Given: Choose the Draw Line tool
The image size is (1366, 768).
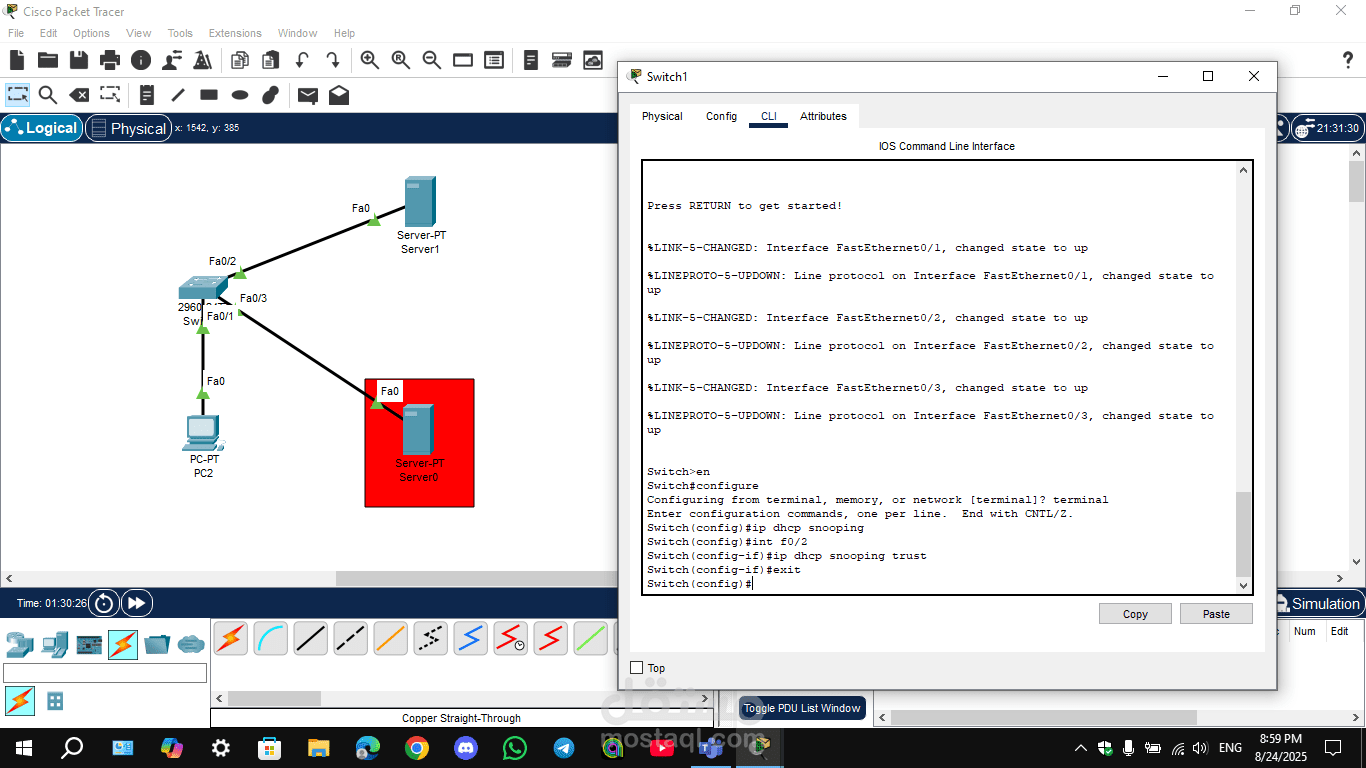Looking at the screenshot, I should tap(178, 95).
